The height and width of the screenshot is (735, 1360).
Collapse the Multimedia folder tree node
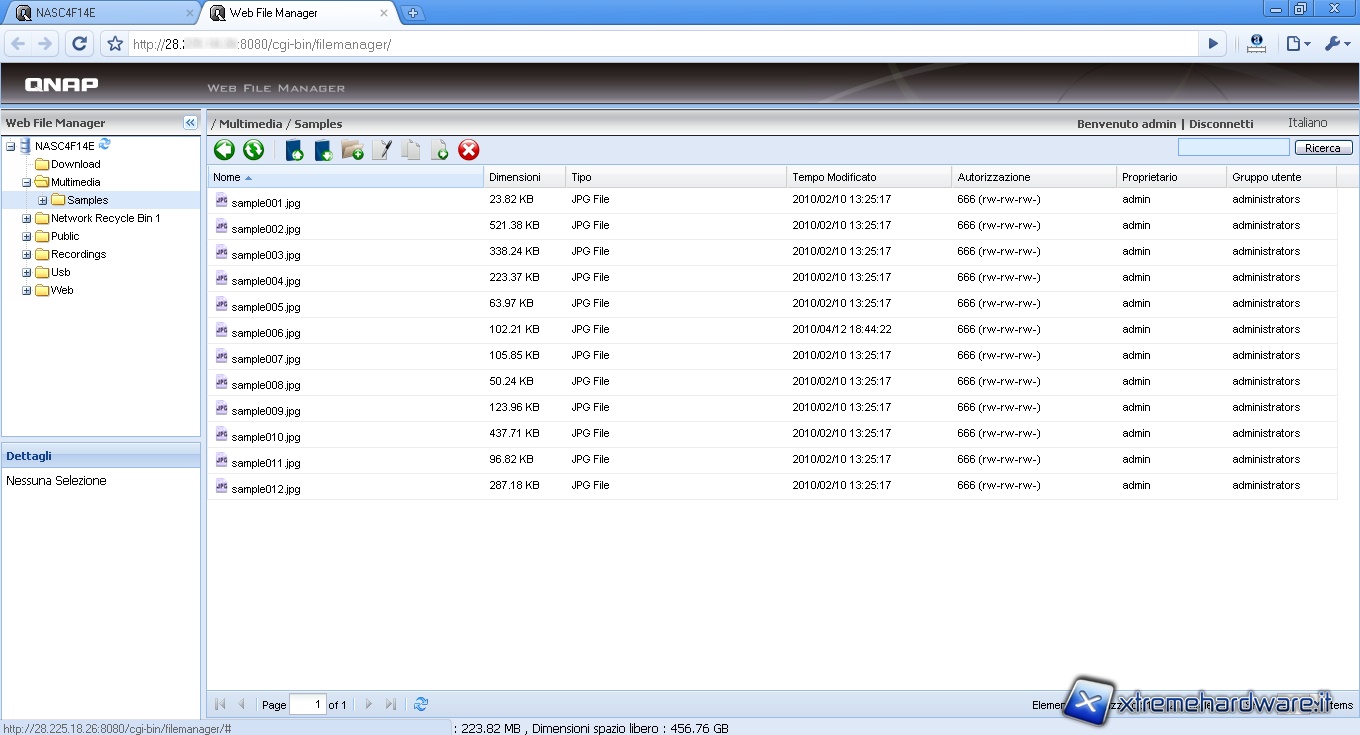(x=27, y=183)
